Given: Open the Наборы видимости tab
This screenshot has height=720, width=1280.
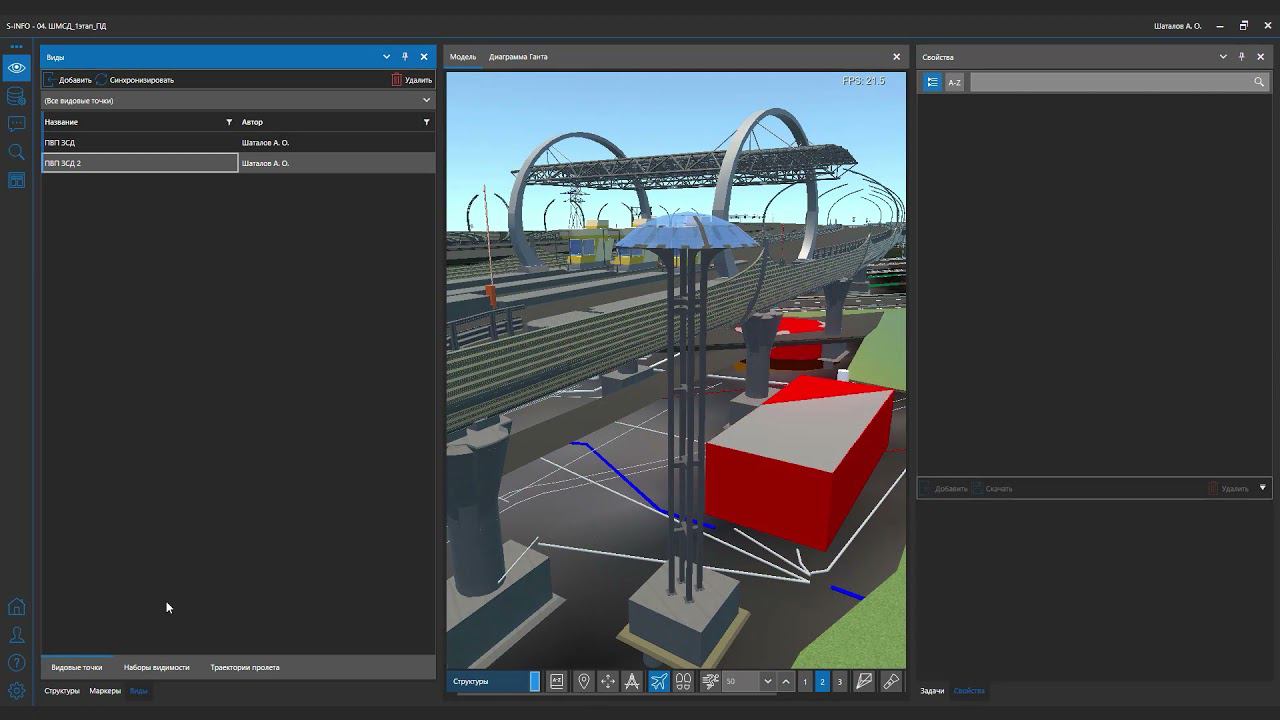Looking at the screenshot, I should pos(156,667).
